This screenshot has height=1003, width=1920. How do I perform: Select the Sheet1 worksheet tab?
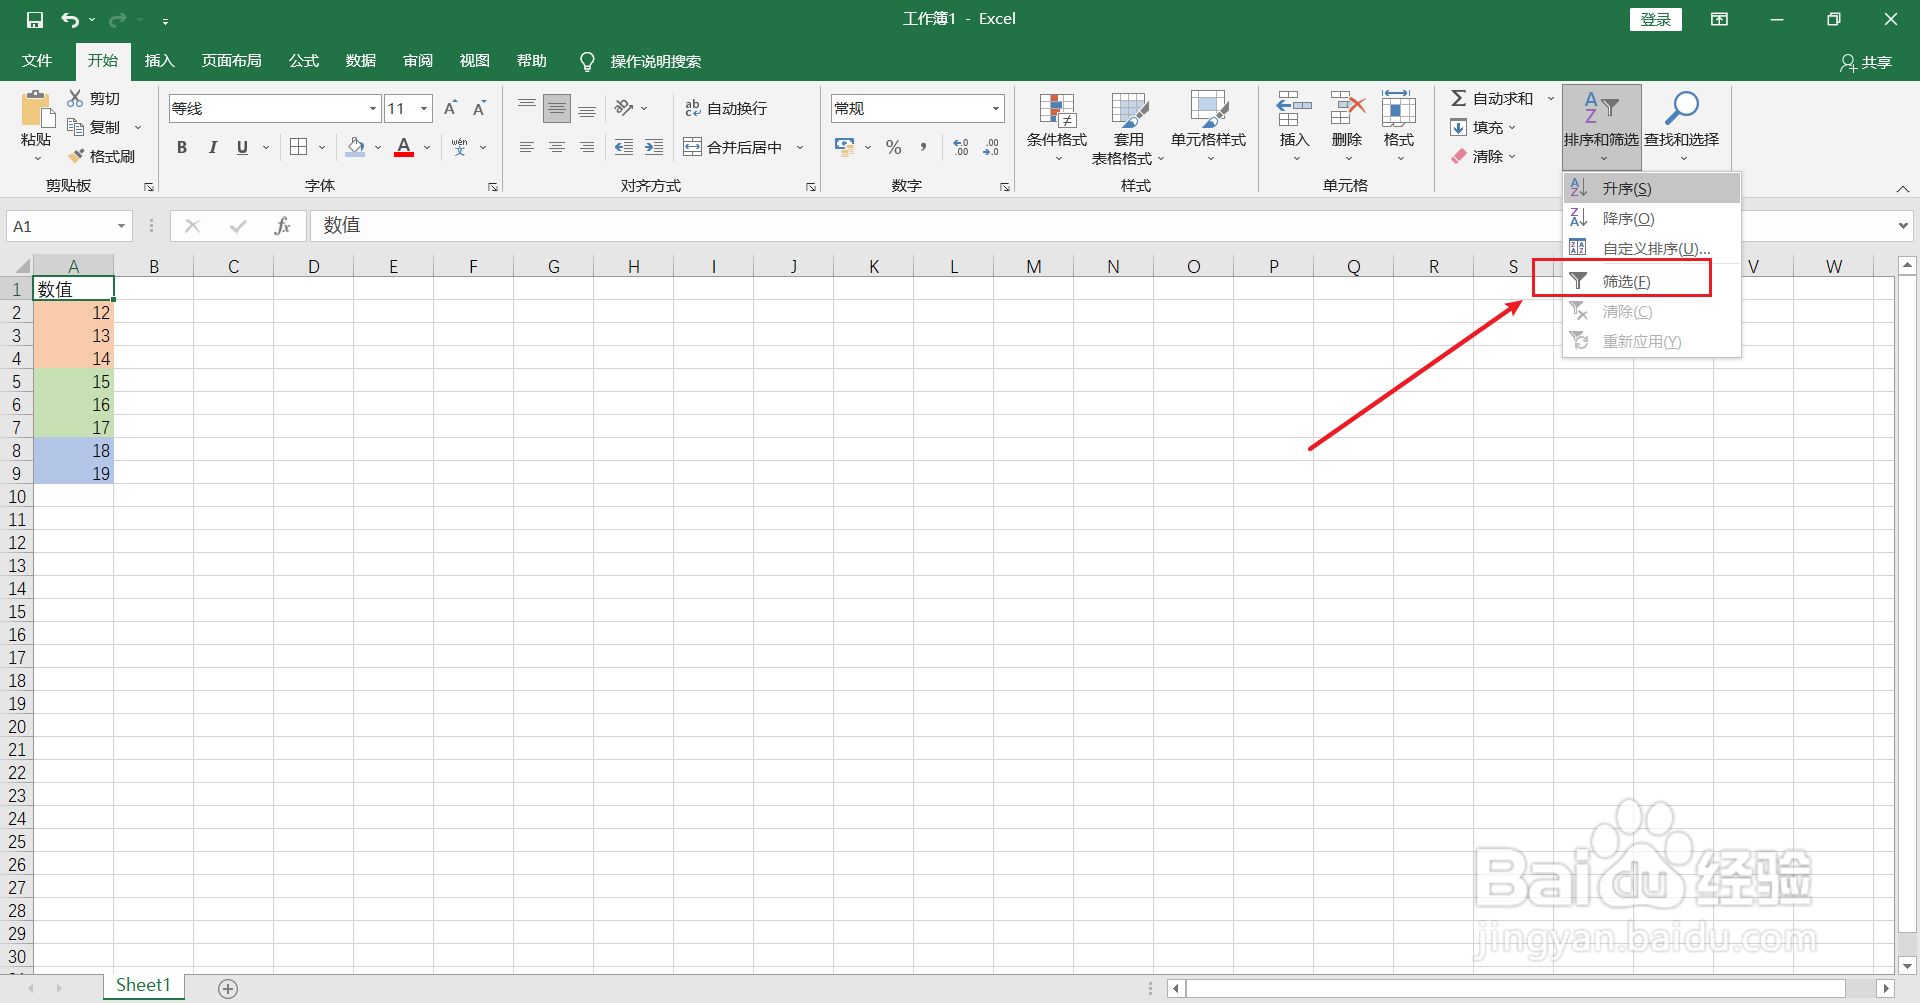coord(143,985)
